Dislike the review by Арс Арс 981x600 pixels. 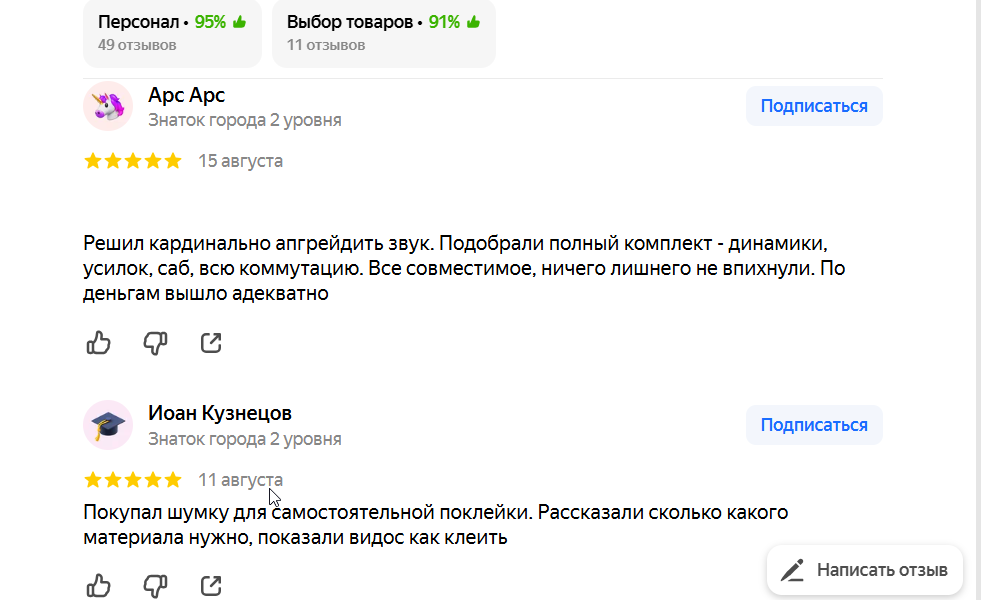tap(155, 343)
